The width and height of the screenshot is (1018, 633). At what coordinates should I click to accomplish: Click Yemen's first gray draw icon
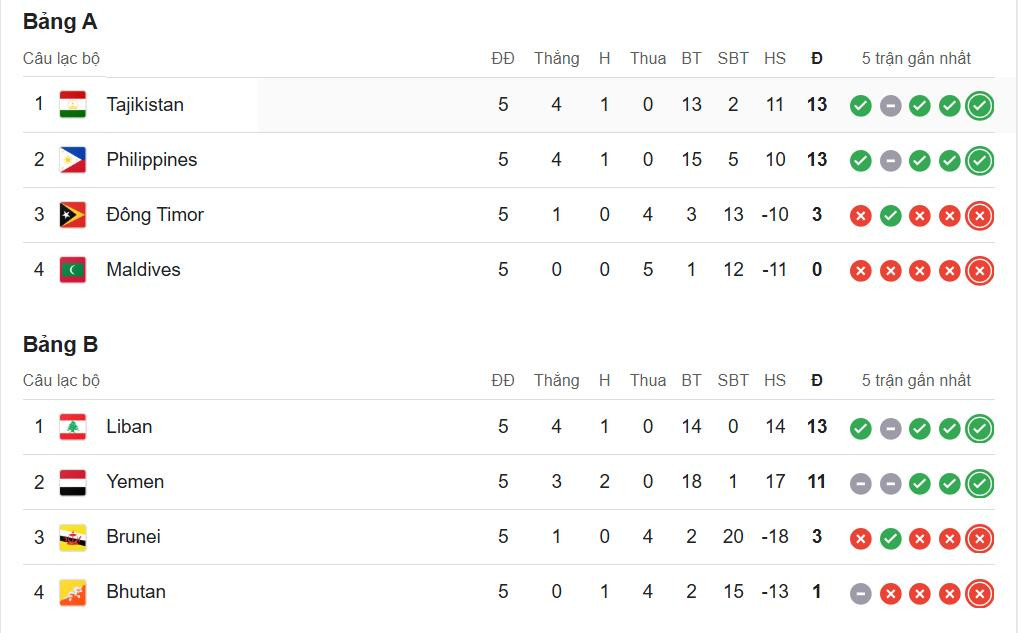860,484
